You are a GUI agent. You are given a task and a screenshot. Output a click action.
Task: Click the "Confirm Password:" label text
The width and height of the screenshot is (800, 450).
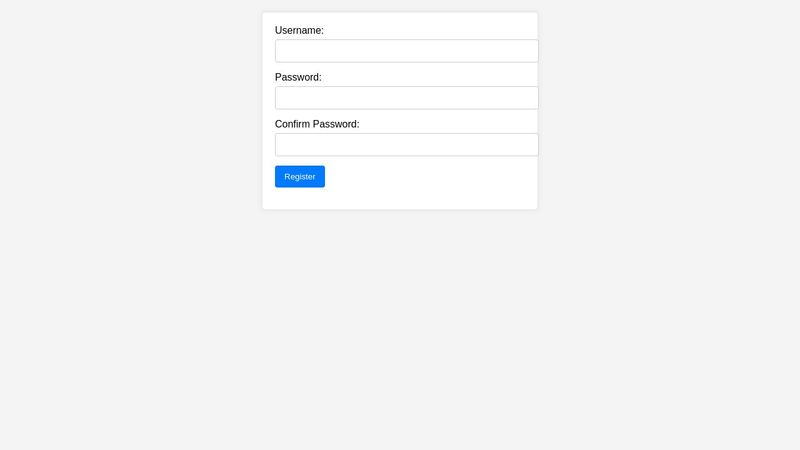(x=317, y=124)
